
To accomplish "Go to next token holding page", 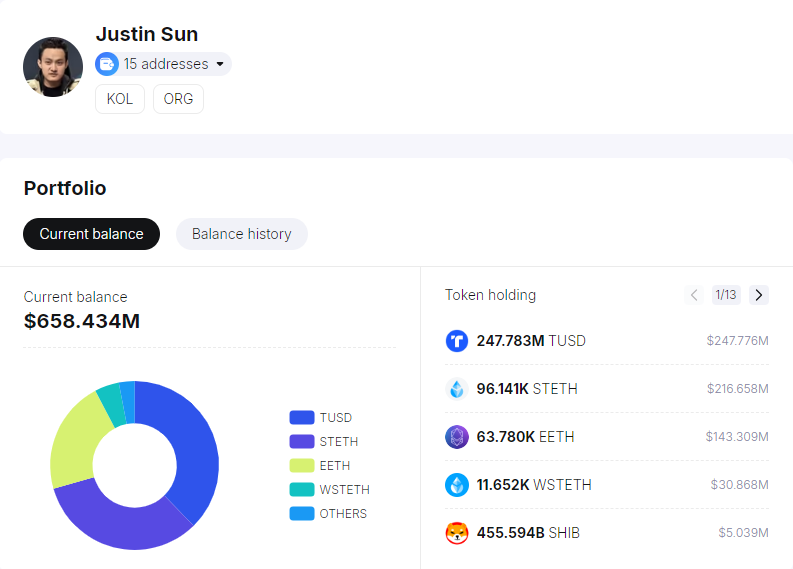I will [x=759, y=295].
